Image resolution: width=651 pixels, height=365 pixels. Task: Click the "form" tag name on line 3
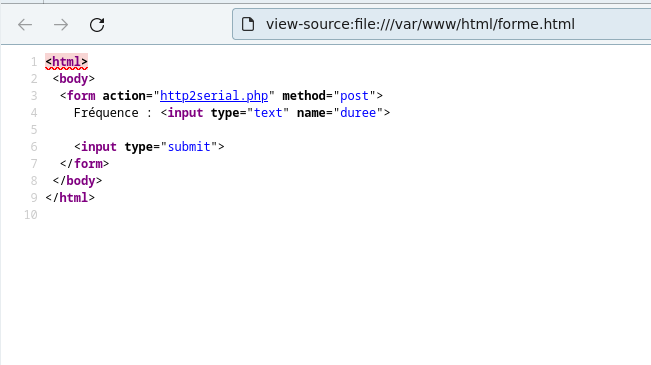(81, 96)
